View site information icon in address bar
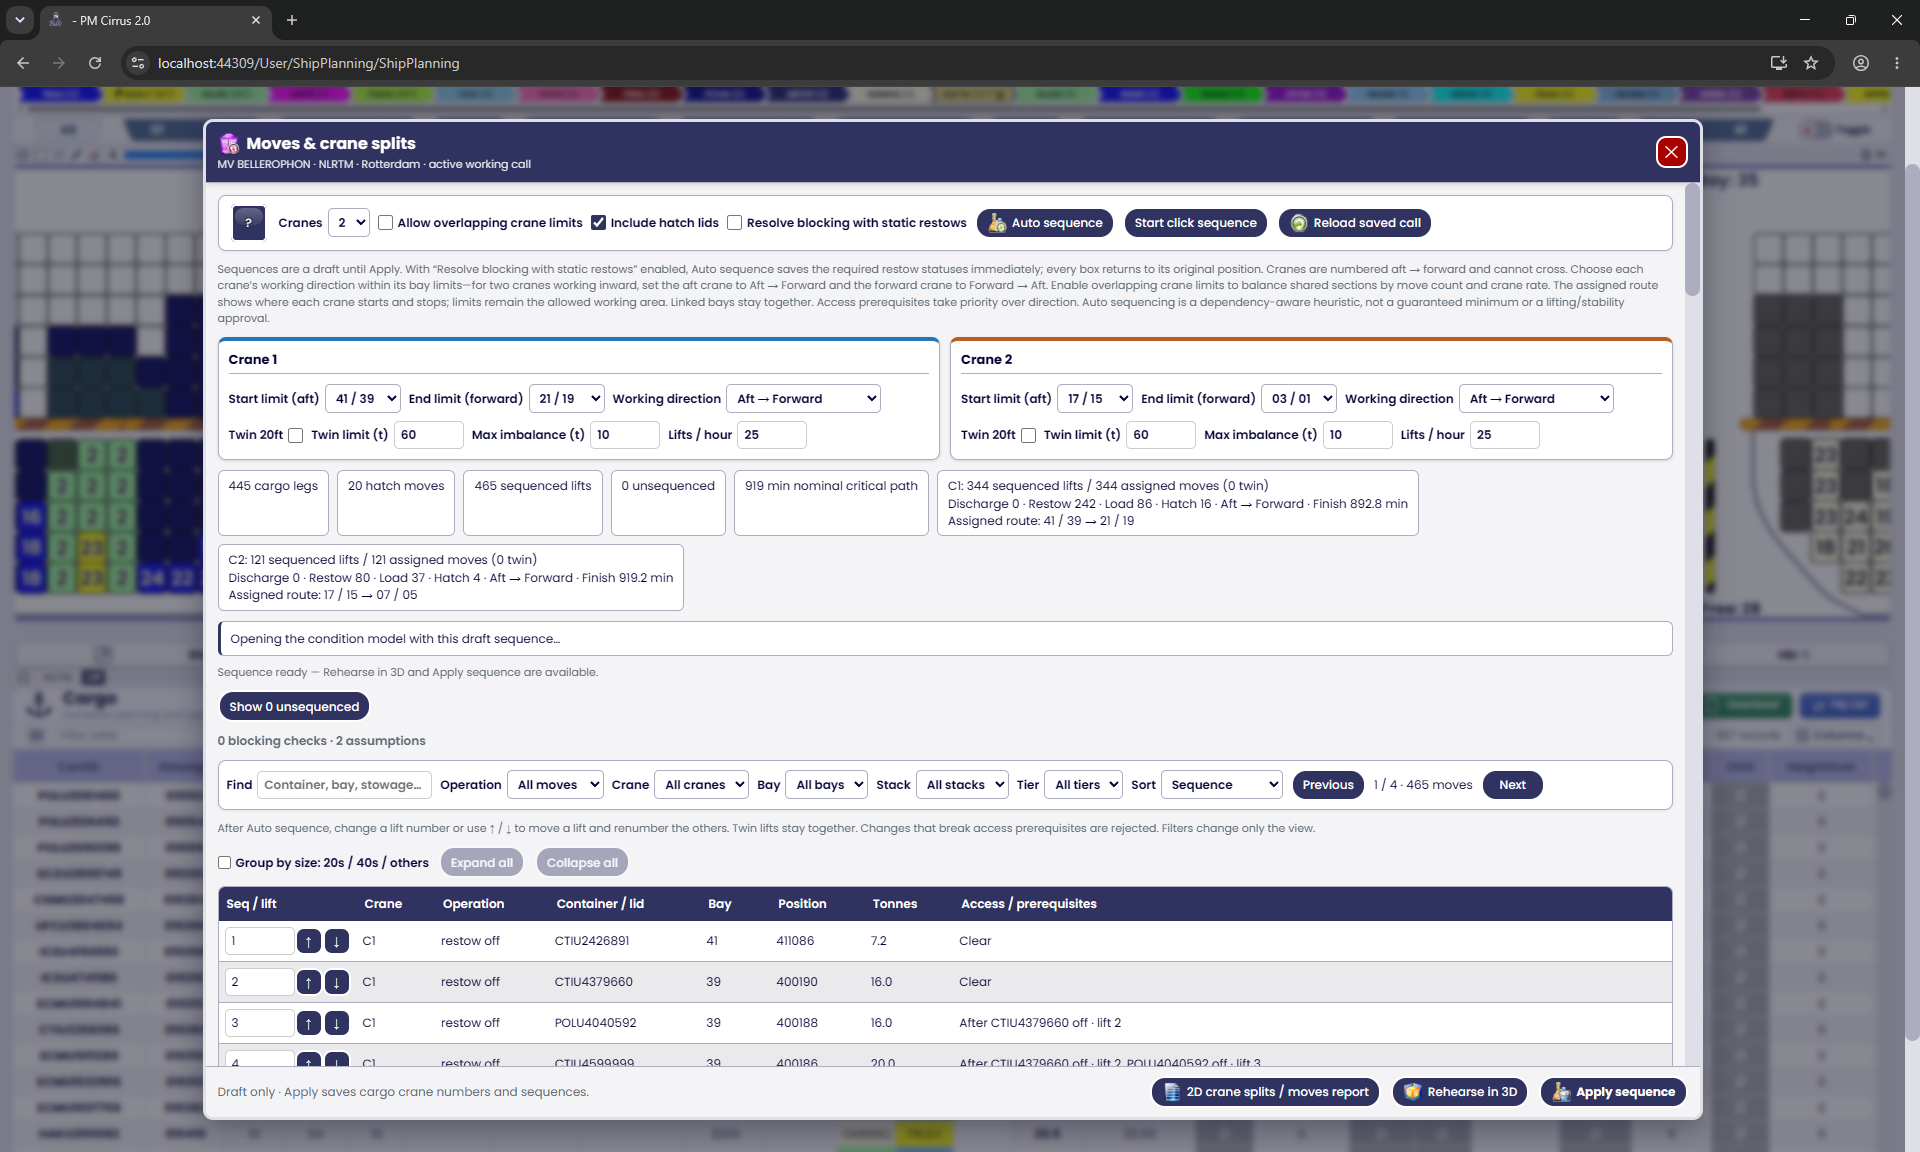 (x=138, y=63)
